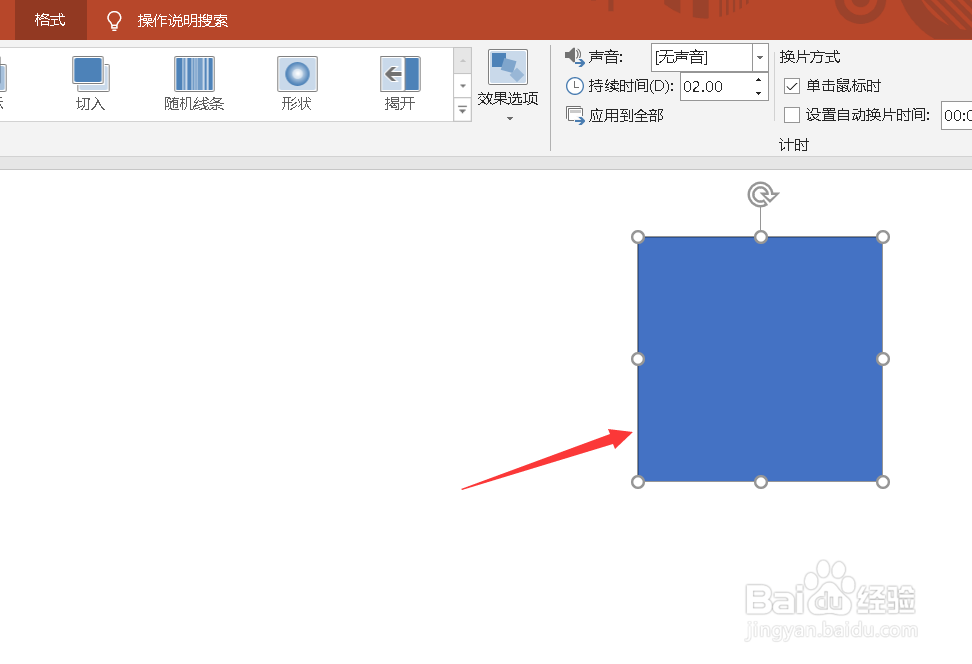
Task: Enable 设置自动换片时间 checkbox
Action: (792, 115)
